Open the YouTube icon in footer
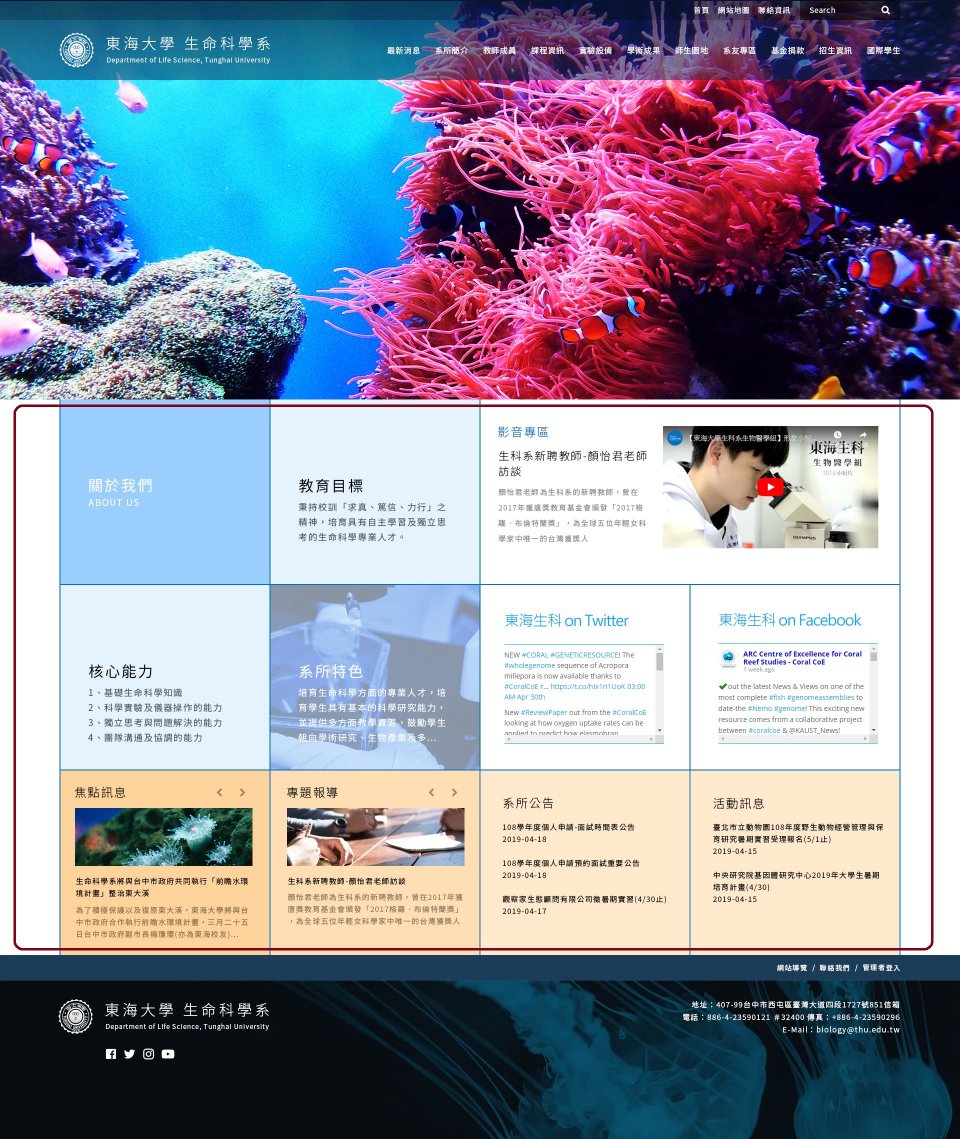Viewport: 960px width, 1139px height. coord(168,1054)
